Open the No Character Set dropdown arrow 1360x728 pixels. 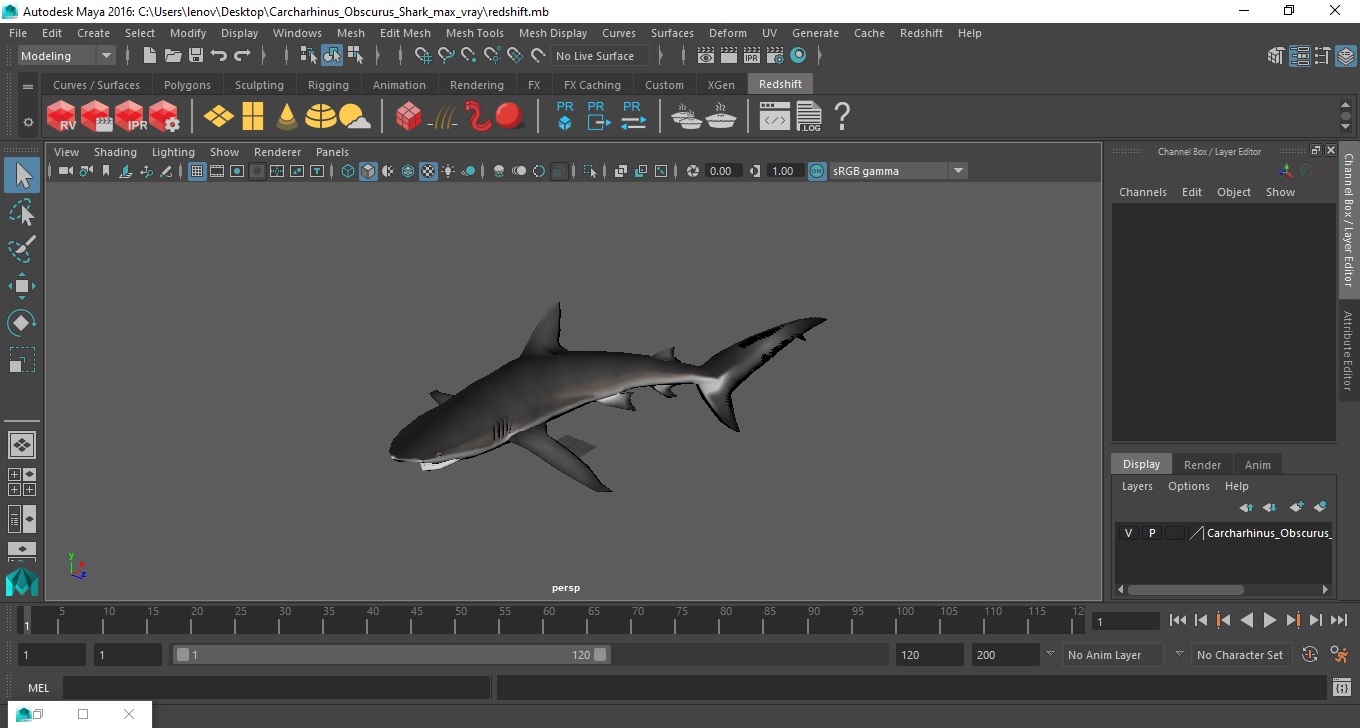[1179, 654]
